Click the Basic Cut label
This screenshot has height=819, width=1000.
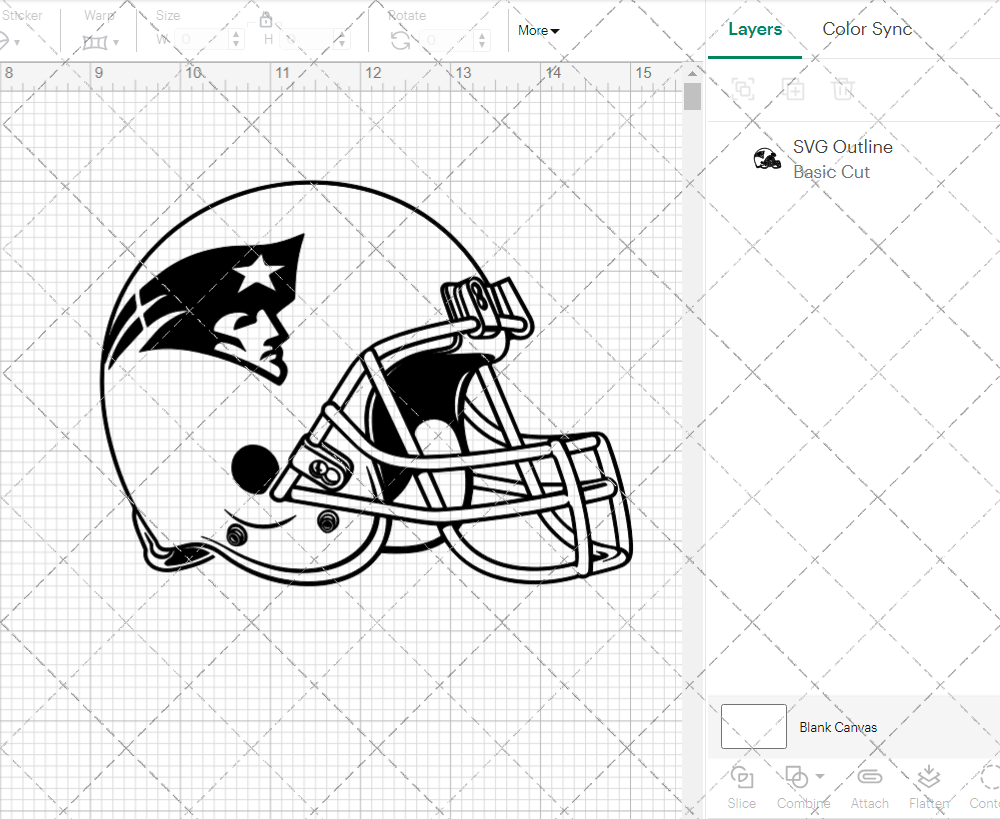831,172
